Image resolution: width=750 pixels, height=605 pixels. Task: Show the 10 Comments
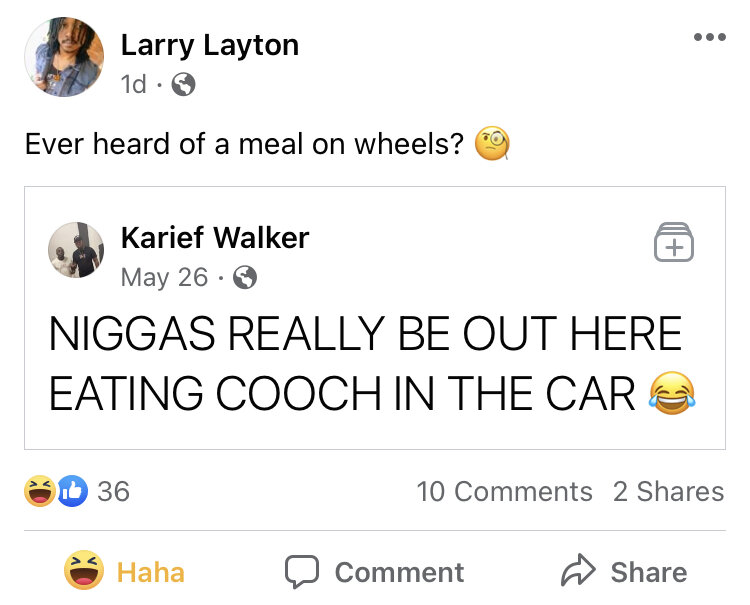point(504,491)
